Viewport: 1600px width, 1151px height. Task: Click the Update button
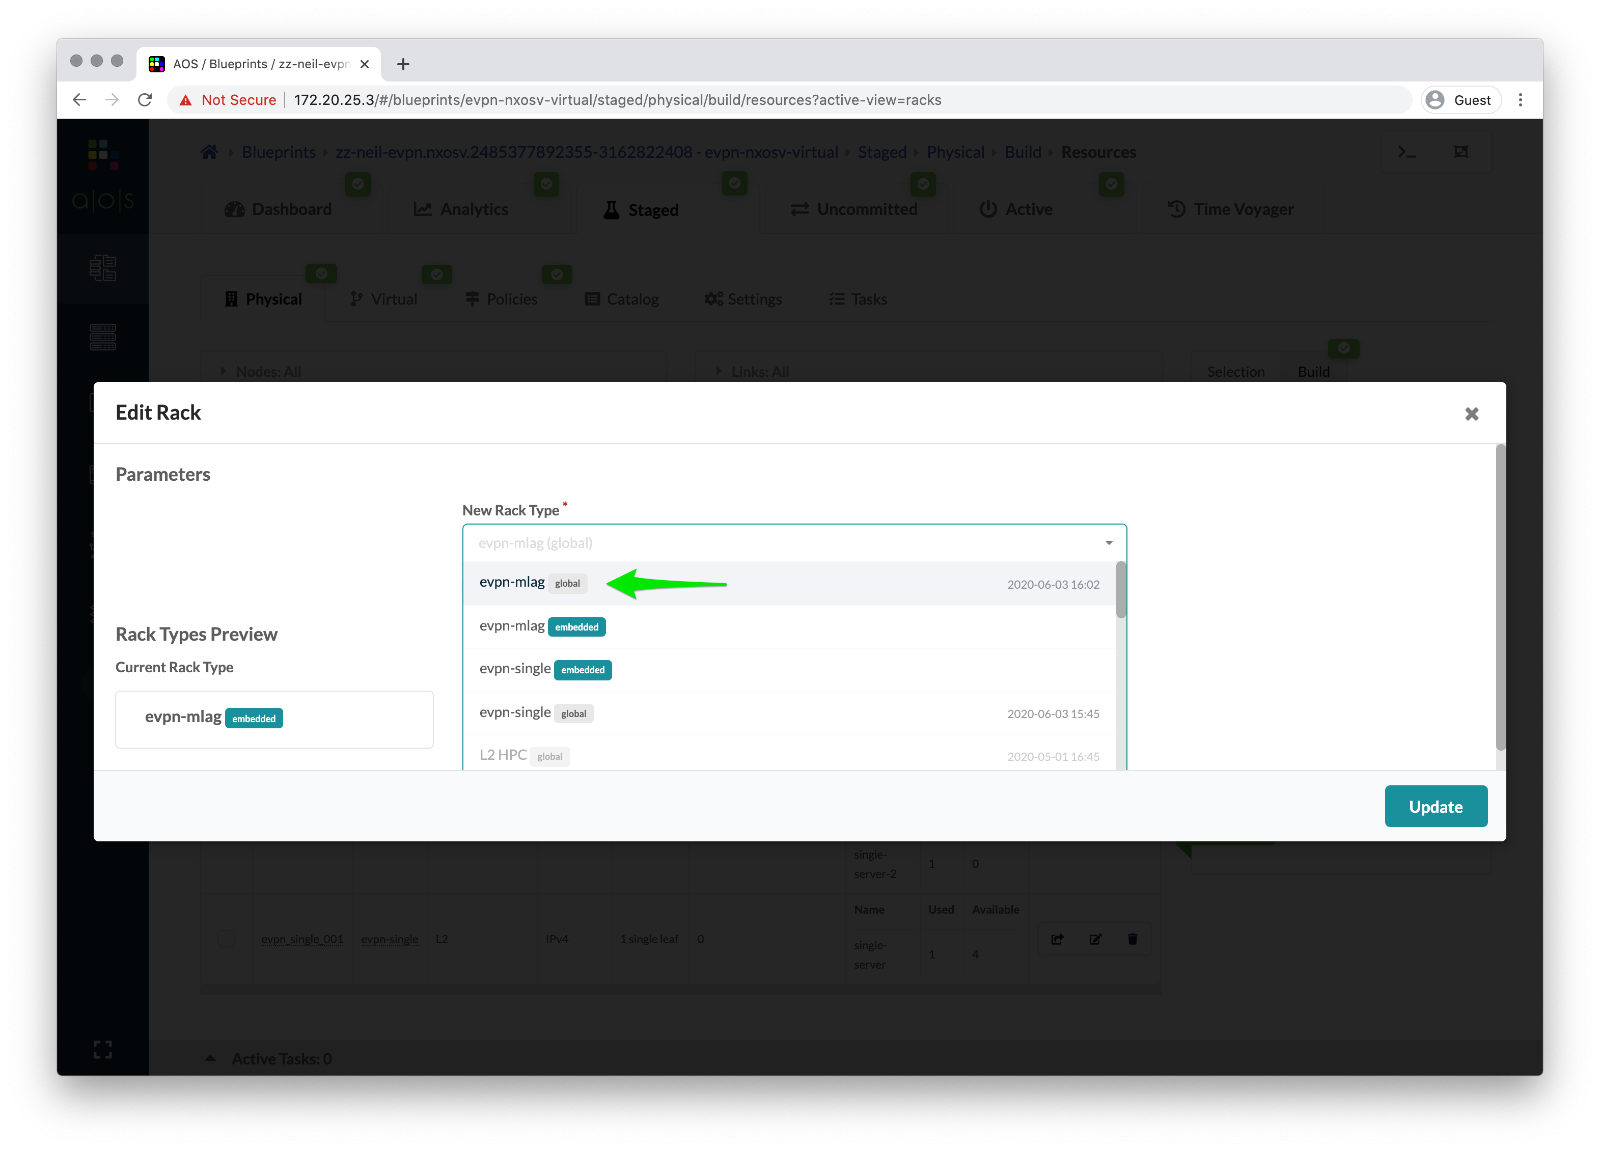point(1436,806)
